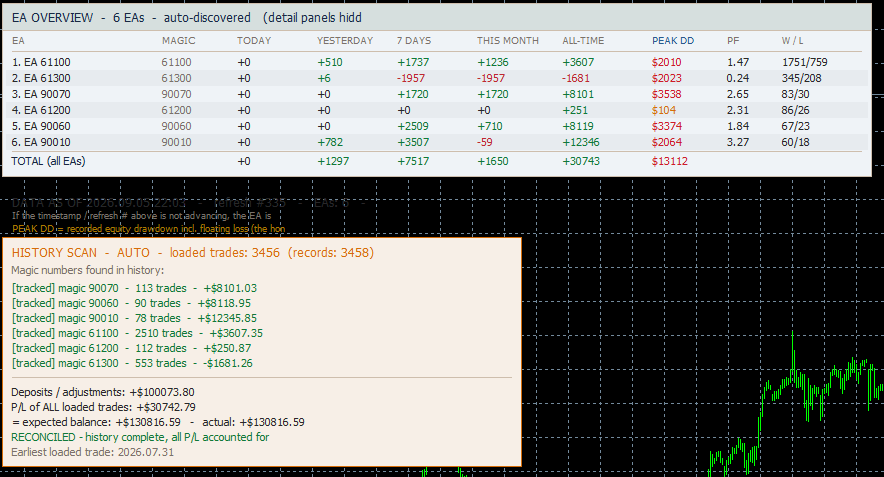Image resolution: width=884 pixels, height=477 pixels.
Task: Click the expected balance line
Action: 158,422
